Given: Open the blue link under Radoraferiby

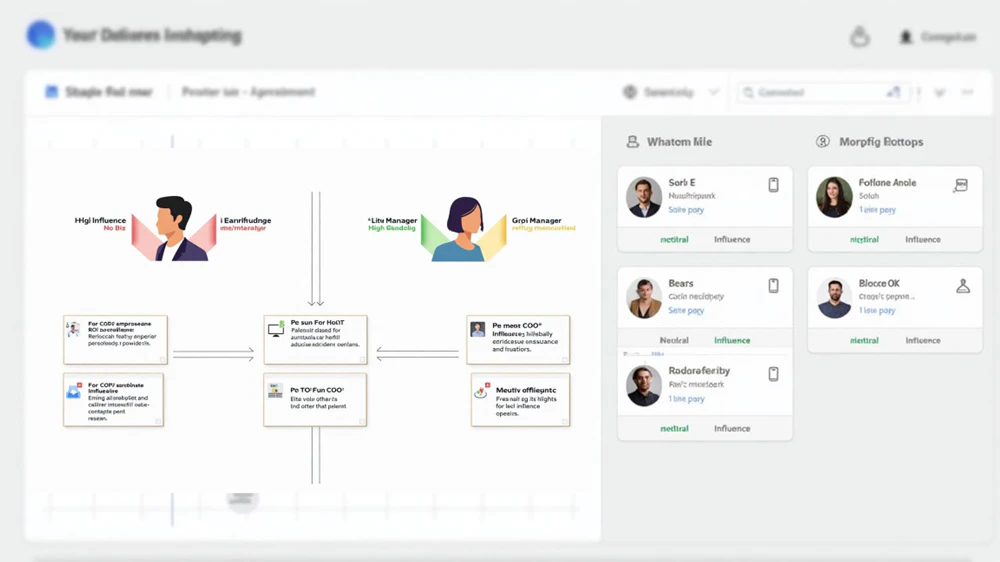Looking at the screenshot, I should (686, 399).
